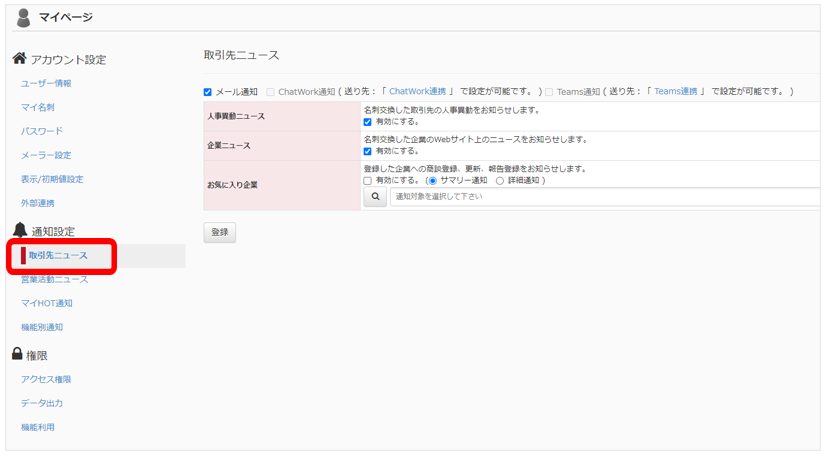
Task: Toggle the メール通知 checkbox
Action: point(208,92)
